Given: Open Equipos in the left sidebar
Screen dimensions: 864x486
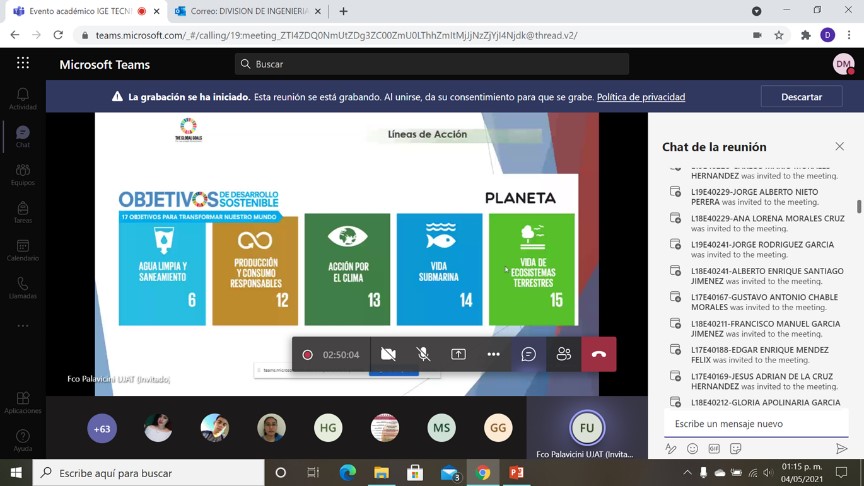Looking at the screenshot, I should coord(23,174).
